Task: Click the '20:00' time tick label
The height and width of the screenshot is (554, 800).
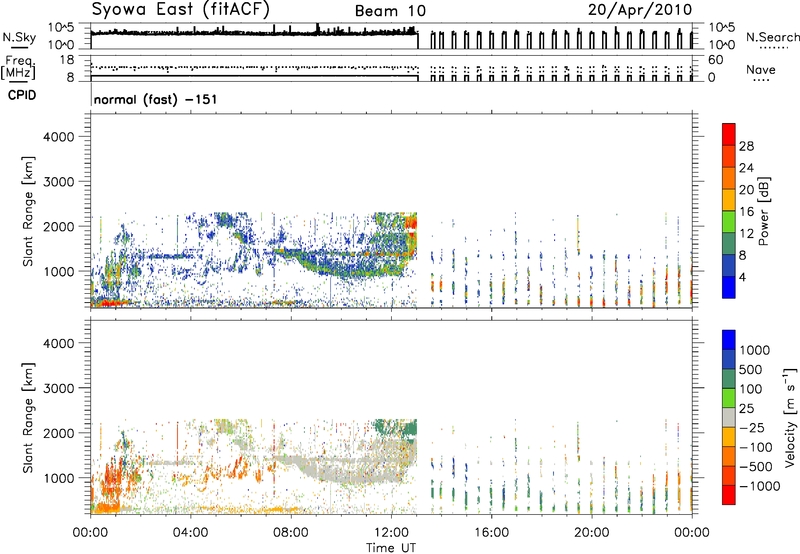Action: click(x=591, y=533)
